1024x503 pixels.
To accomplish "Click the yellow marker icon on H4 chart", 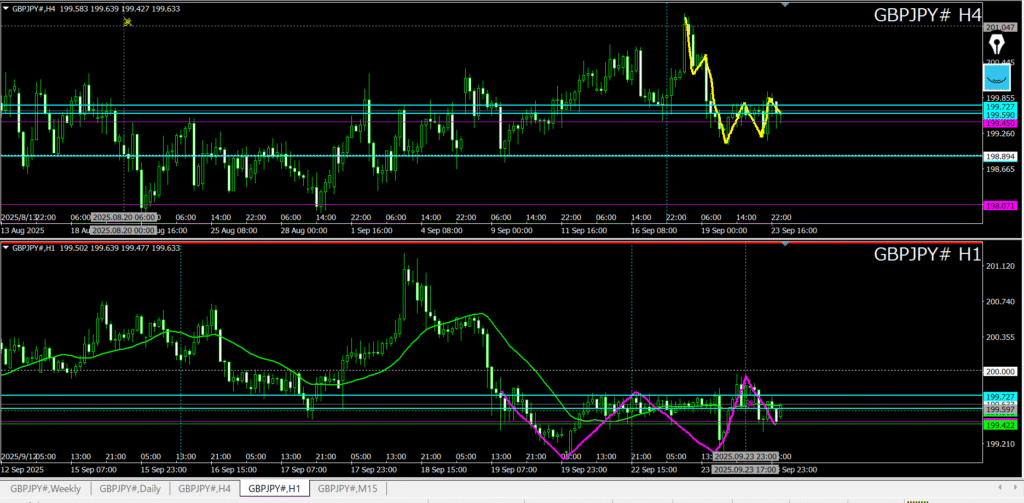I will click(127, 22).
